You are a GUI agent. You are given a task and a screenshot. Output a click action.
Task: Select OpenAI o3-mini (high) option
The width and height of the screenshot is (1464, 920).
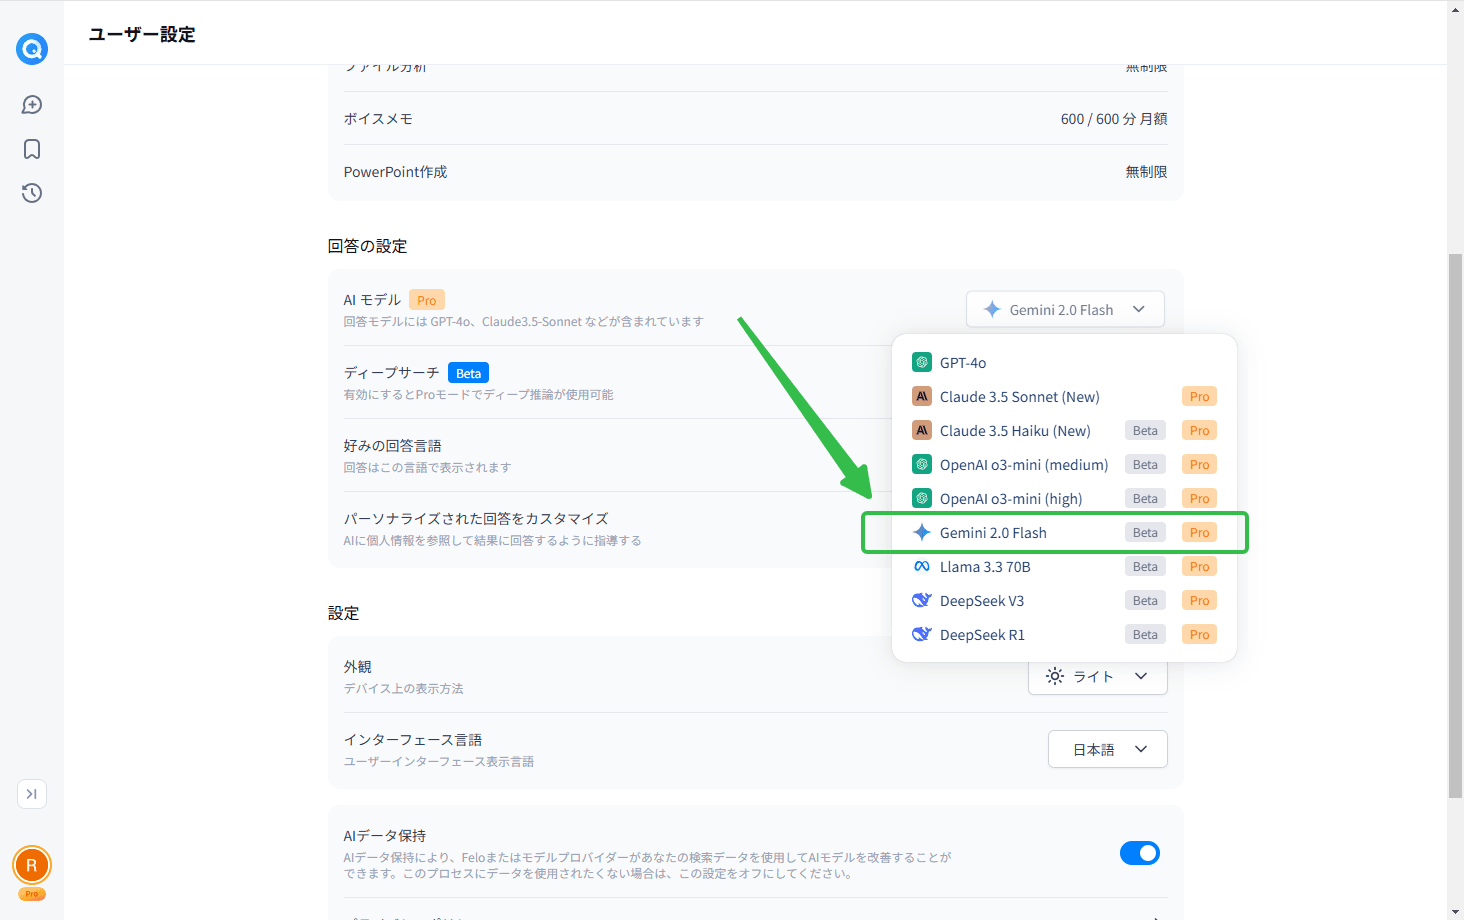[x=1064, y=499]
